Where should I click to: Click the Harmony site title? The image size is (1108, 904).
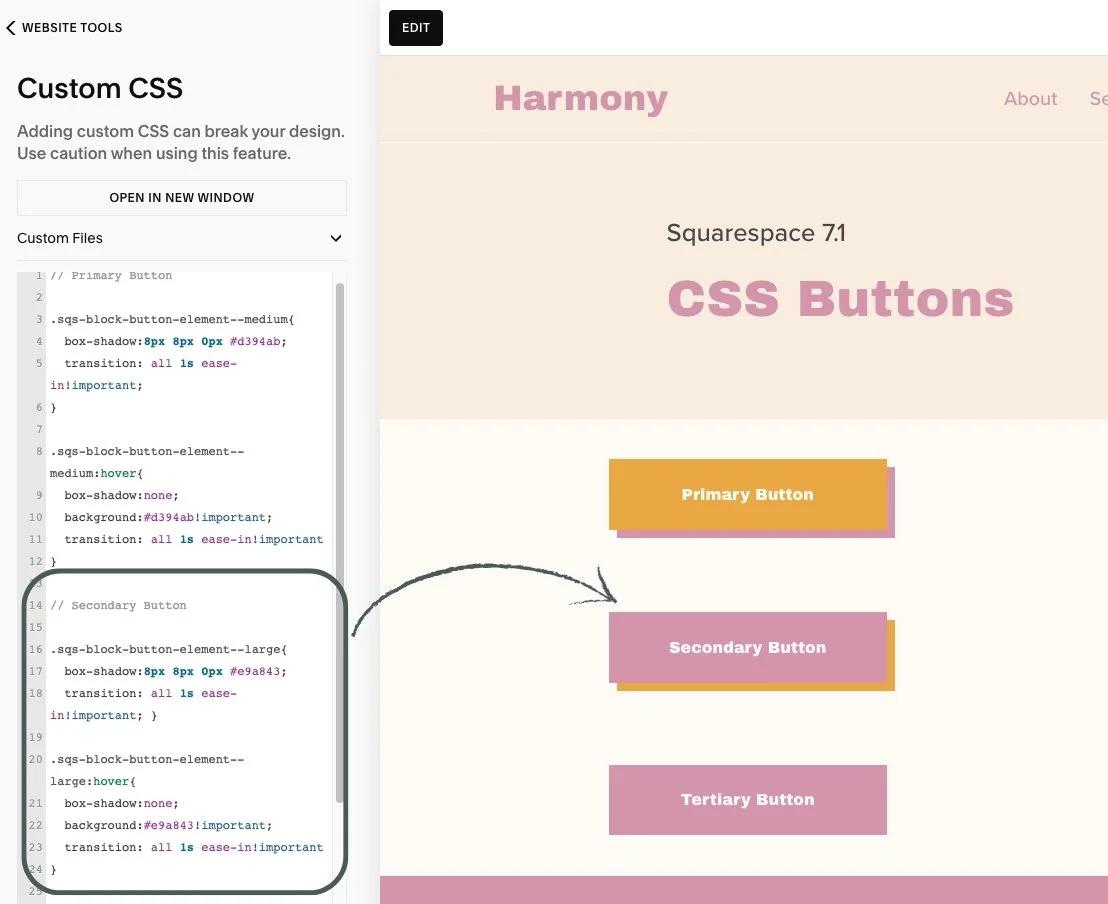coord(581,98)
